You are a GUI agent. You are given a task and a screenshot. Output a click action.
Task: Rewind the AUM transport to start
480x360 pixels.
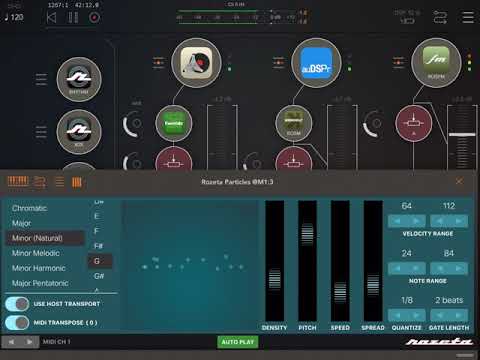[x=51, y=17]
